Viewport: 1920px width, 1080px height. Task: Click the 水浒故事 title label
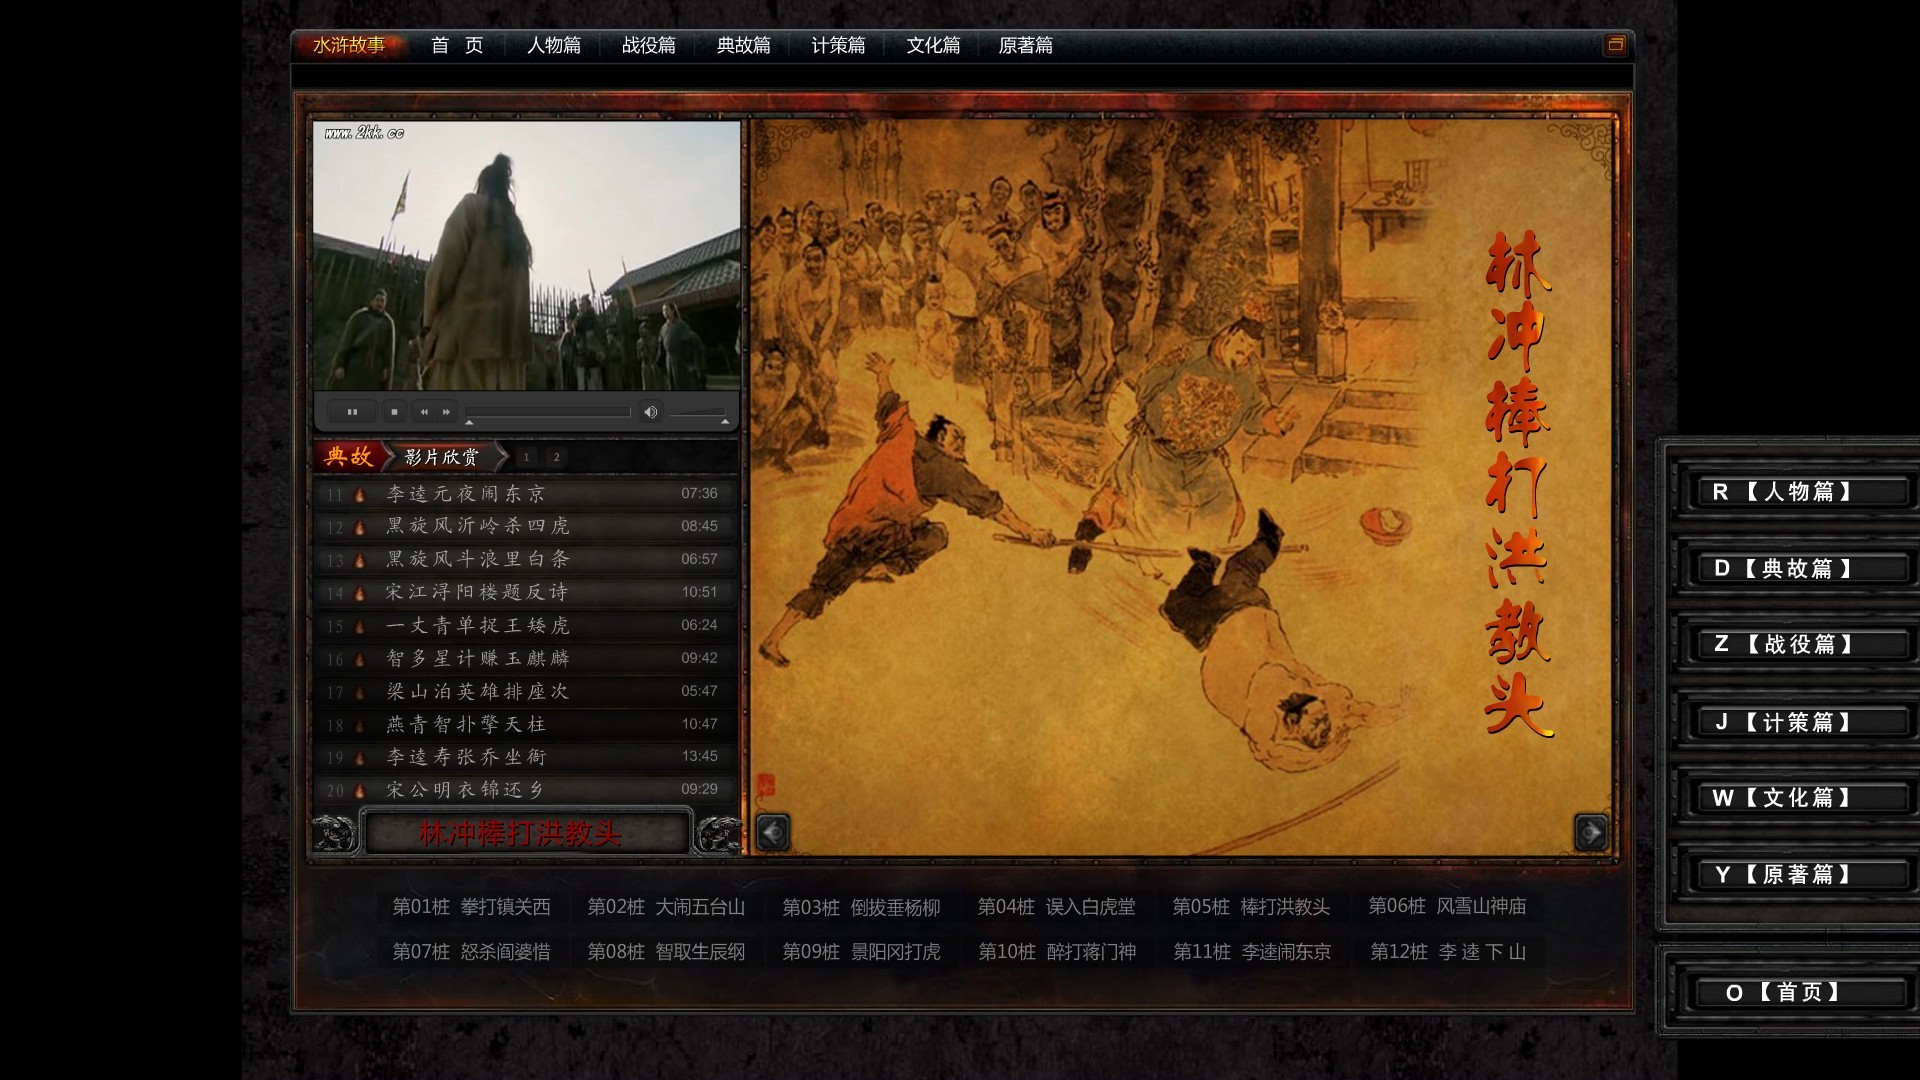point(349,45)
